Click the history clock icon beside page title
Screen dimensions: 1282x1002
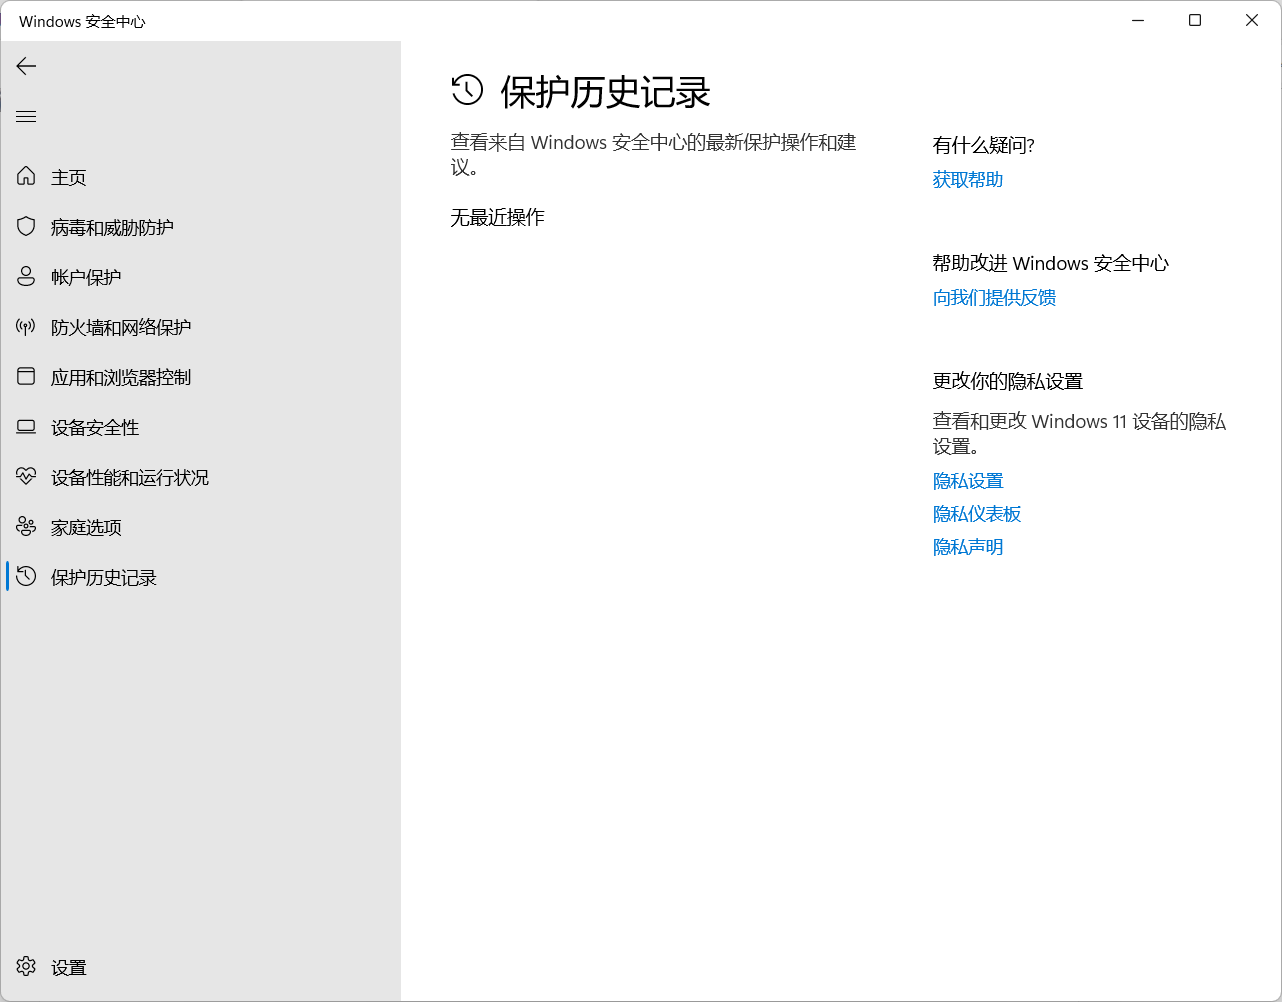[467, 91]
